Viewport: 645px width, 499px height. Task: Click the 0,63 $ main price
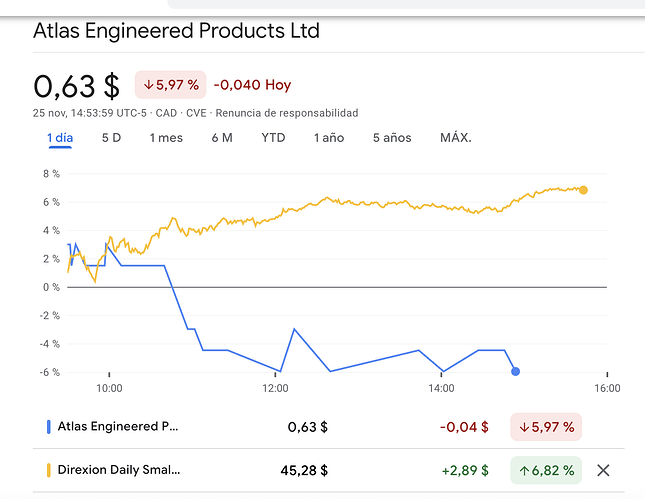77,86
